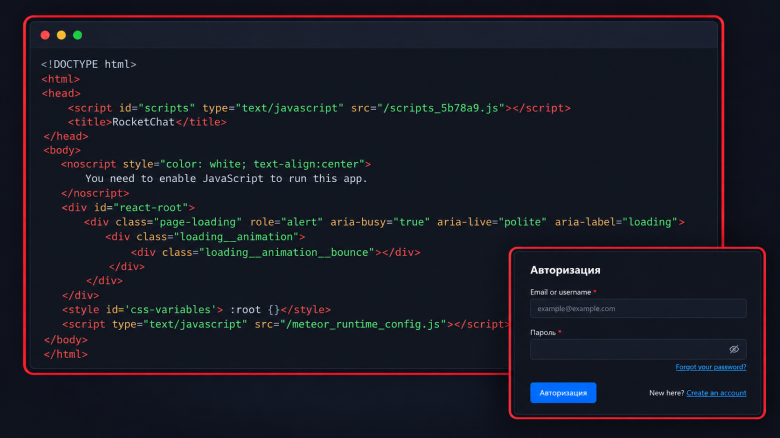780x438 pixels.
Task: Click the closing </head> tag
Action: pyautogui.click(x=66, y=136)
